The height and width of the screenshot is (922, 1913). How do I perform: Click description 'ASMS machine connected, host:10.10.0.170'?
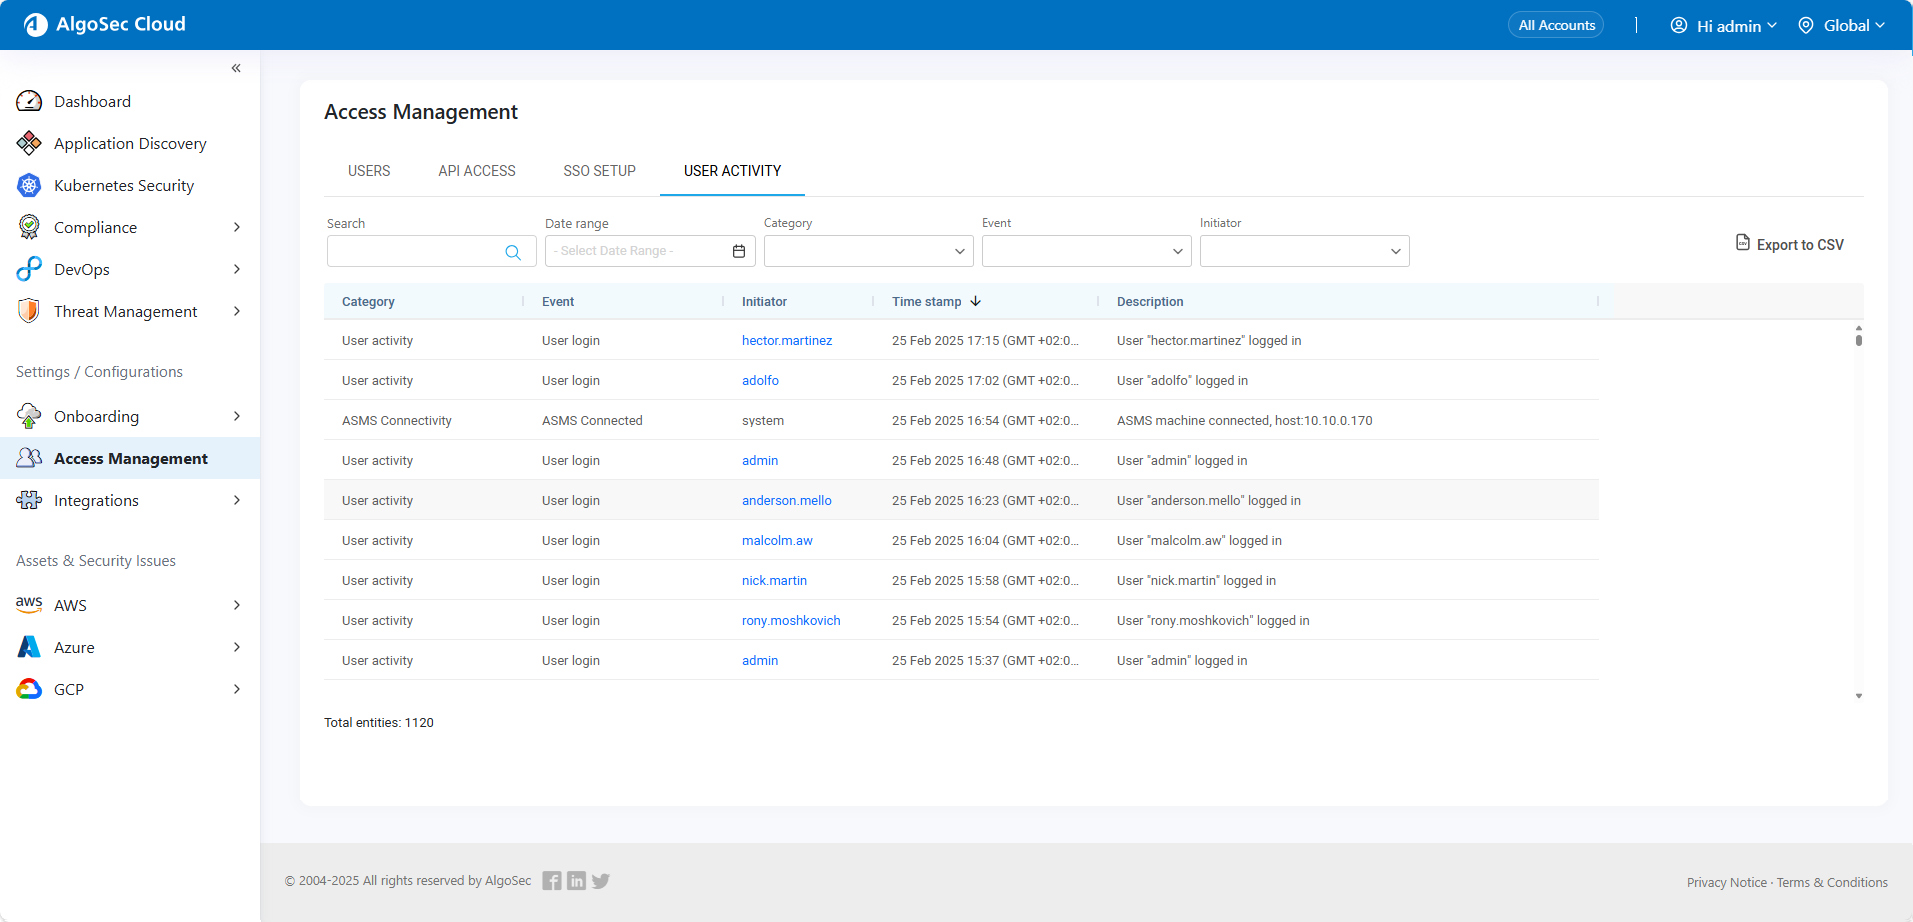(x=1244, y=420)
